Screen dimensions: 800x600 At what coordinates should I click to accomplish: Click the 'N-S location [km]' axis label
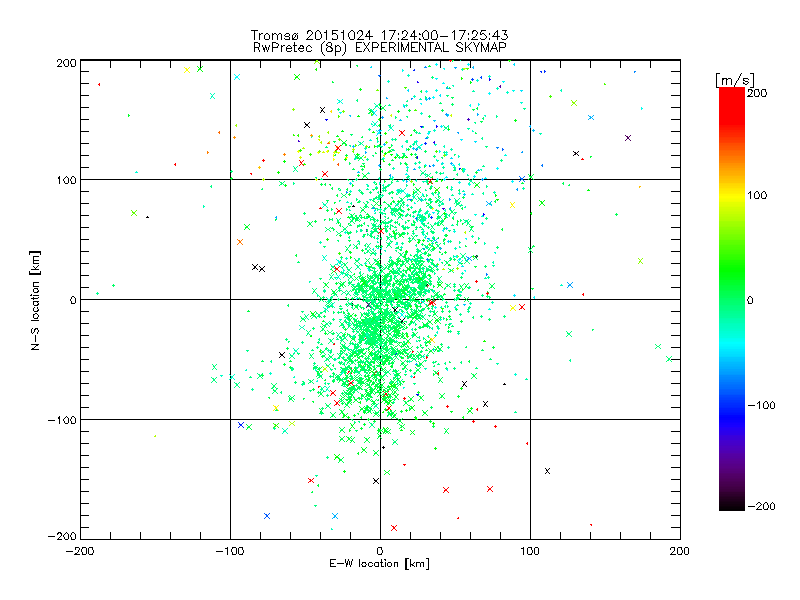point(35,301)
